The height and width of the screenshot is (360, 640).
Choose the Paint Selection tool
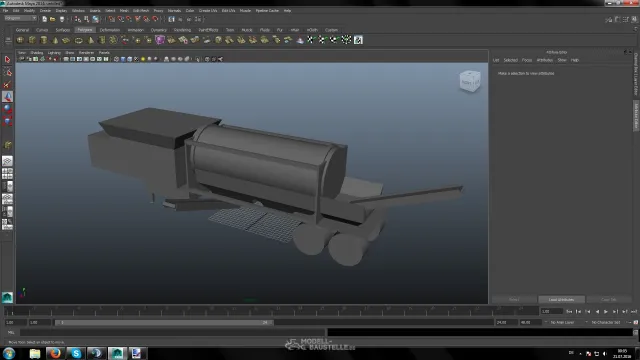pyautogui.click(x=7, y=84)
